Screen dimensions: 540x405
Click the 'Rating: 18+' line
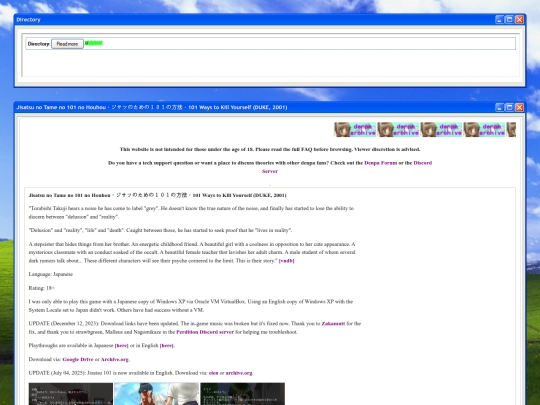(x=42, y=288)
